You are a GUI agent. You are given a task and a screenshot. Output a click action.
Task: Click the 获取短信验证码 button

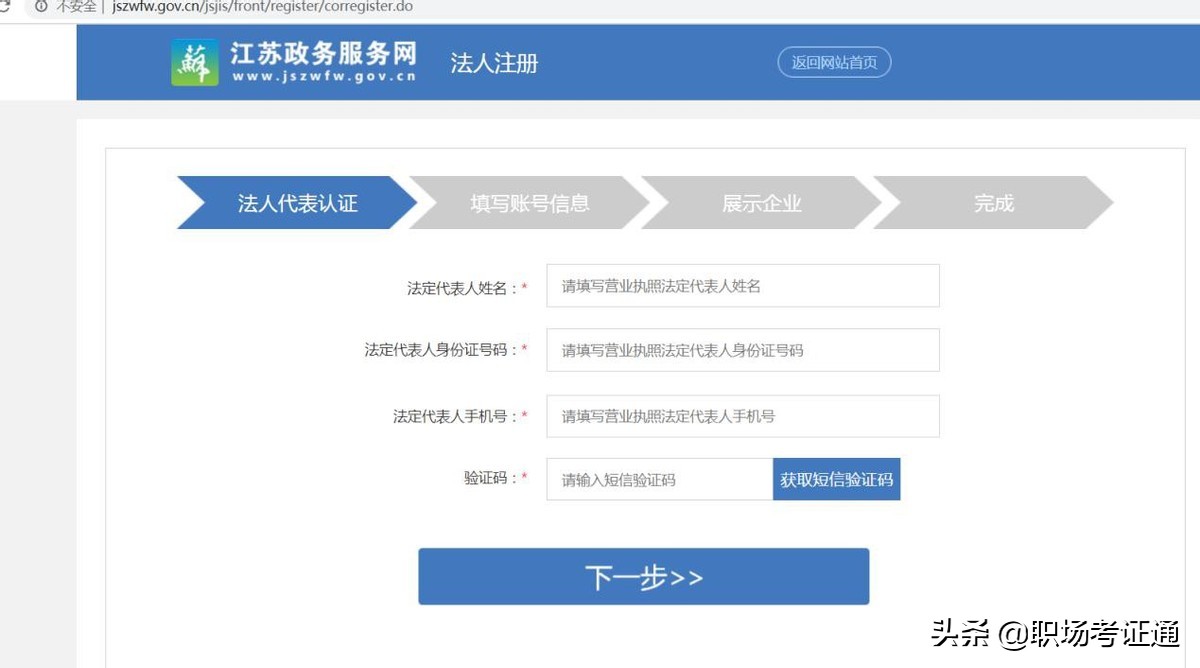click(837, 479)
